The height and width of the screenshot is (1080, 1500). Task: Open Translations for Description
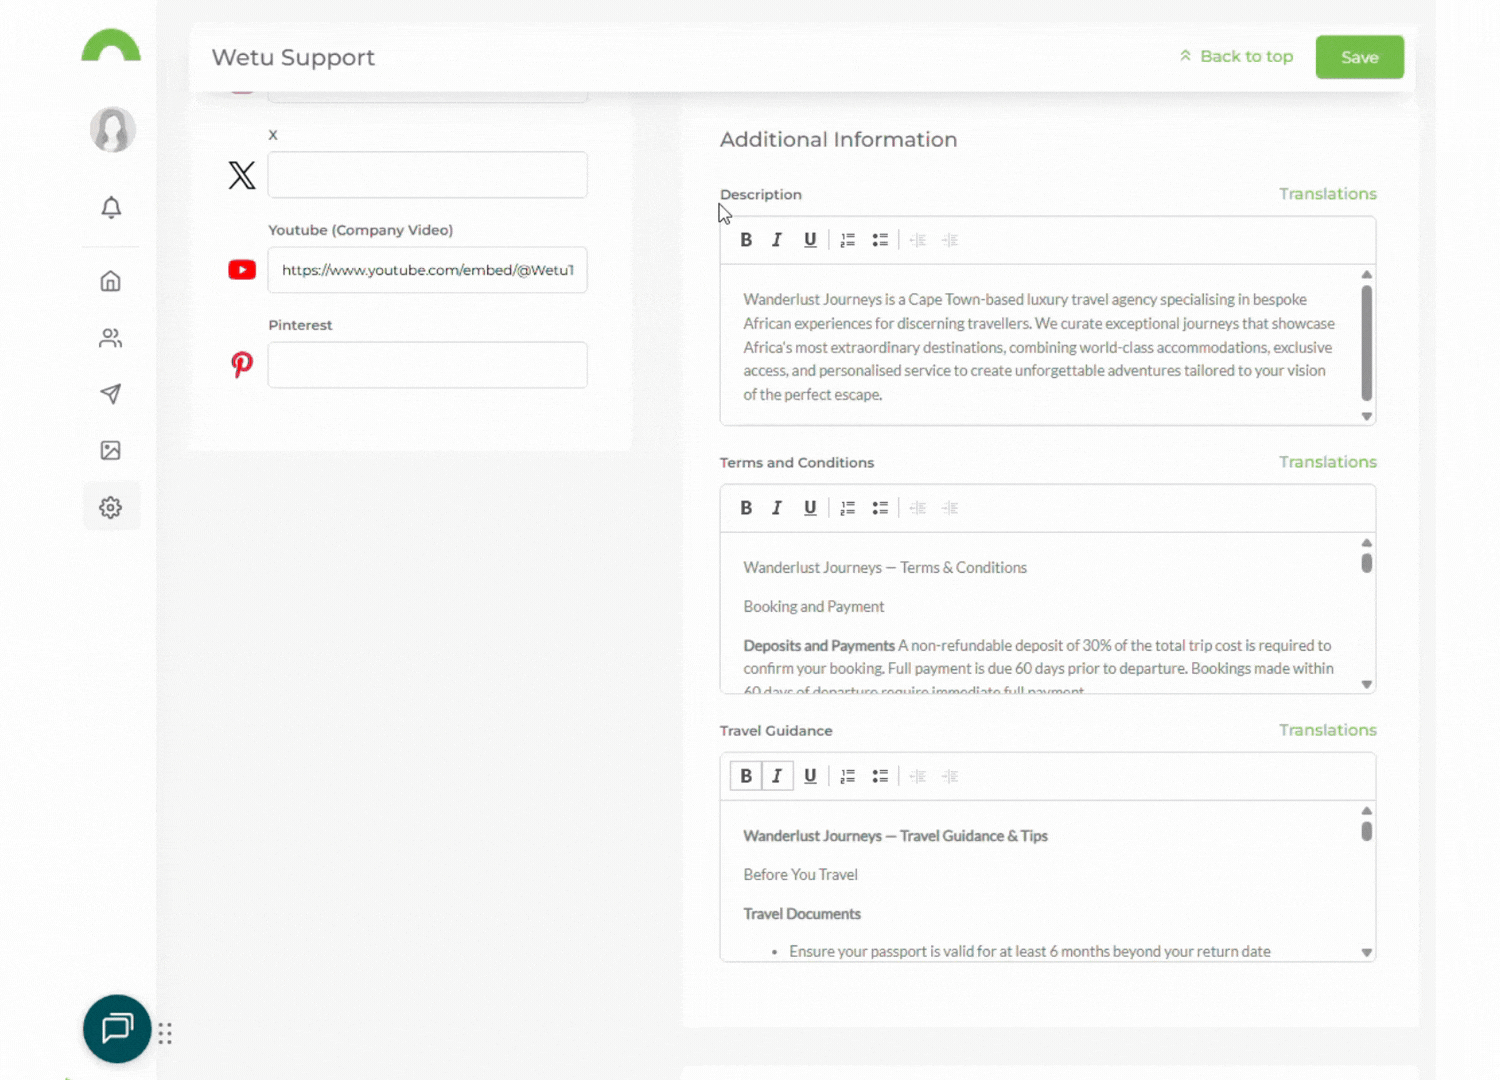pos(1327,194)
